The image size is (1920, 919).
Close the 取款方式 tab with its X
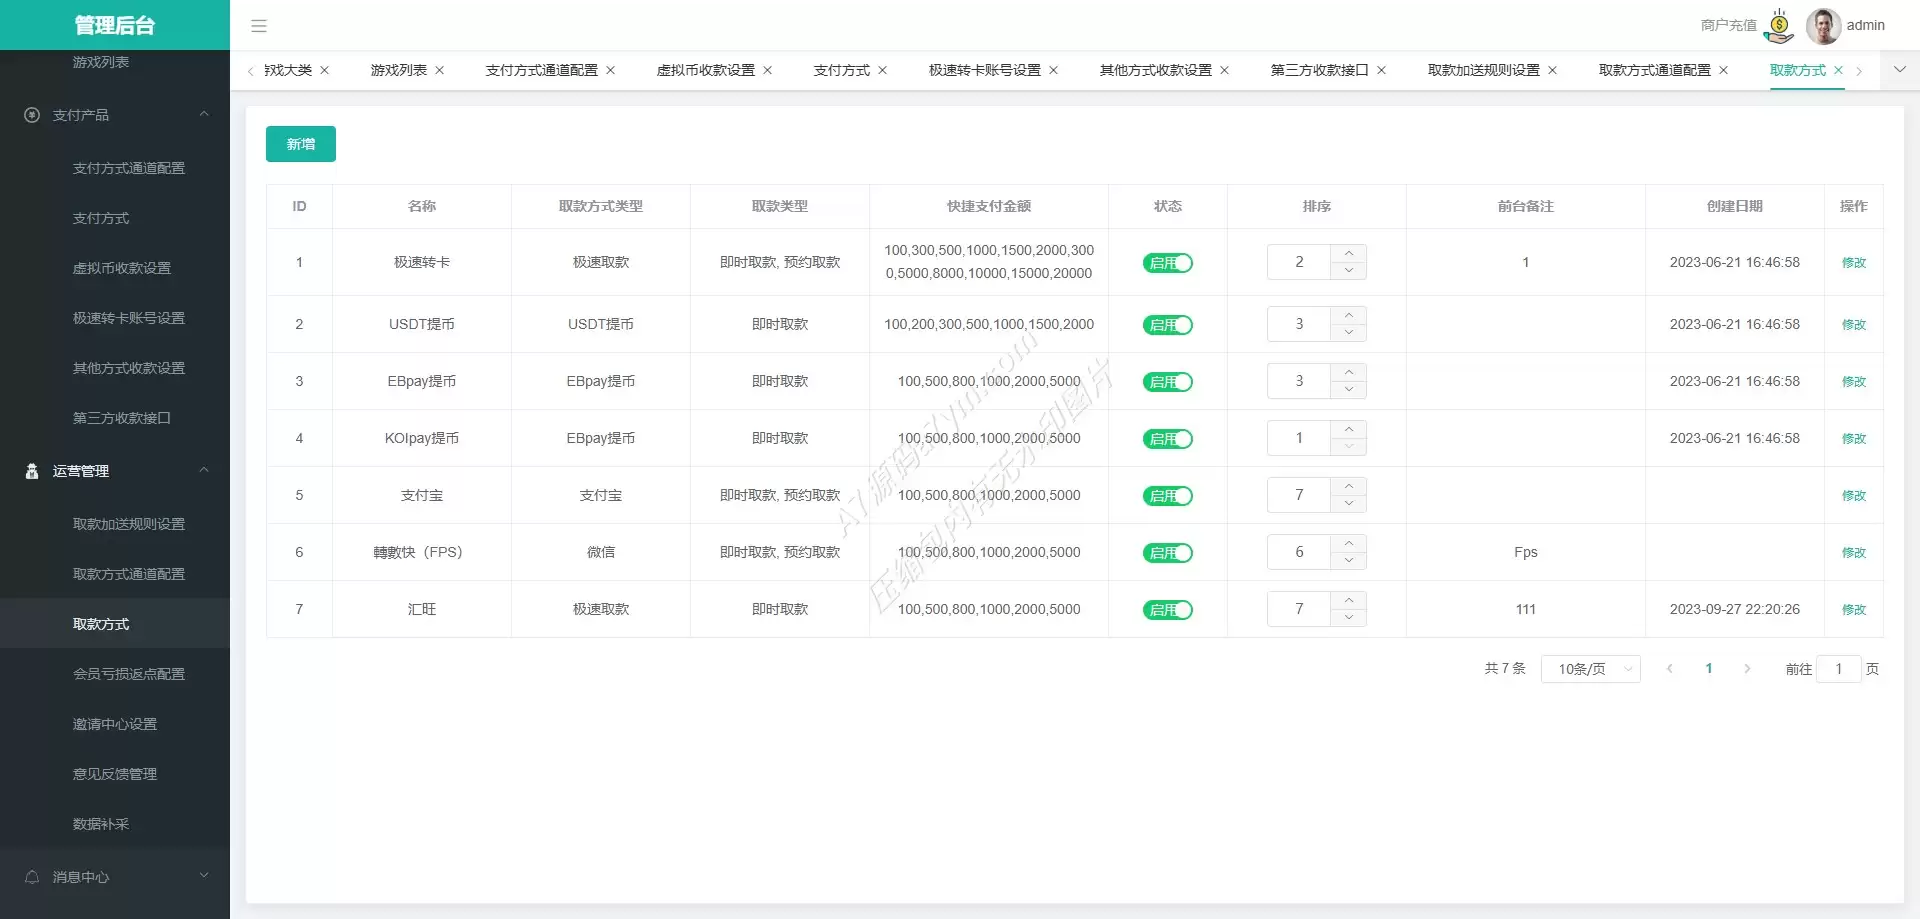click(x=1838, y=70)
